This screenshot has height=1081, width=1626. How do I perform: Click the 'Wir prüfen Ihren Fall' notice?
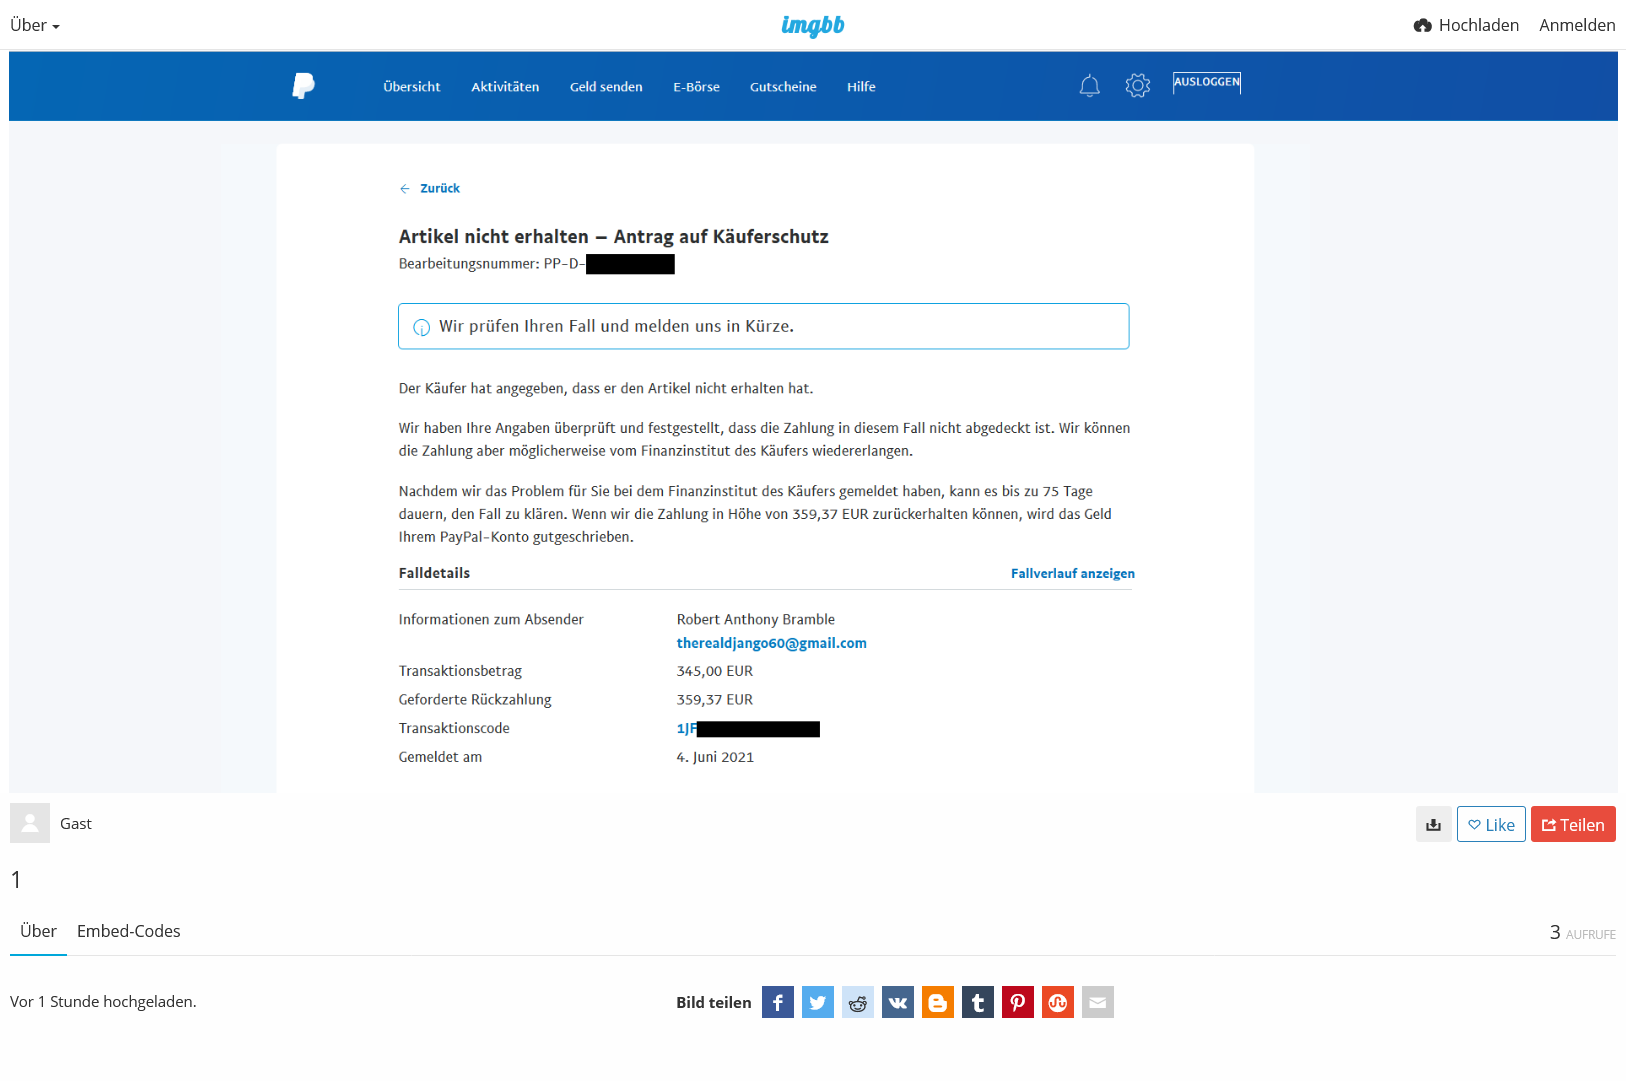764,326
